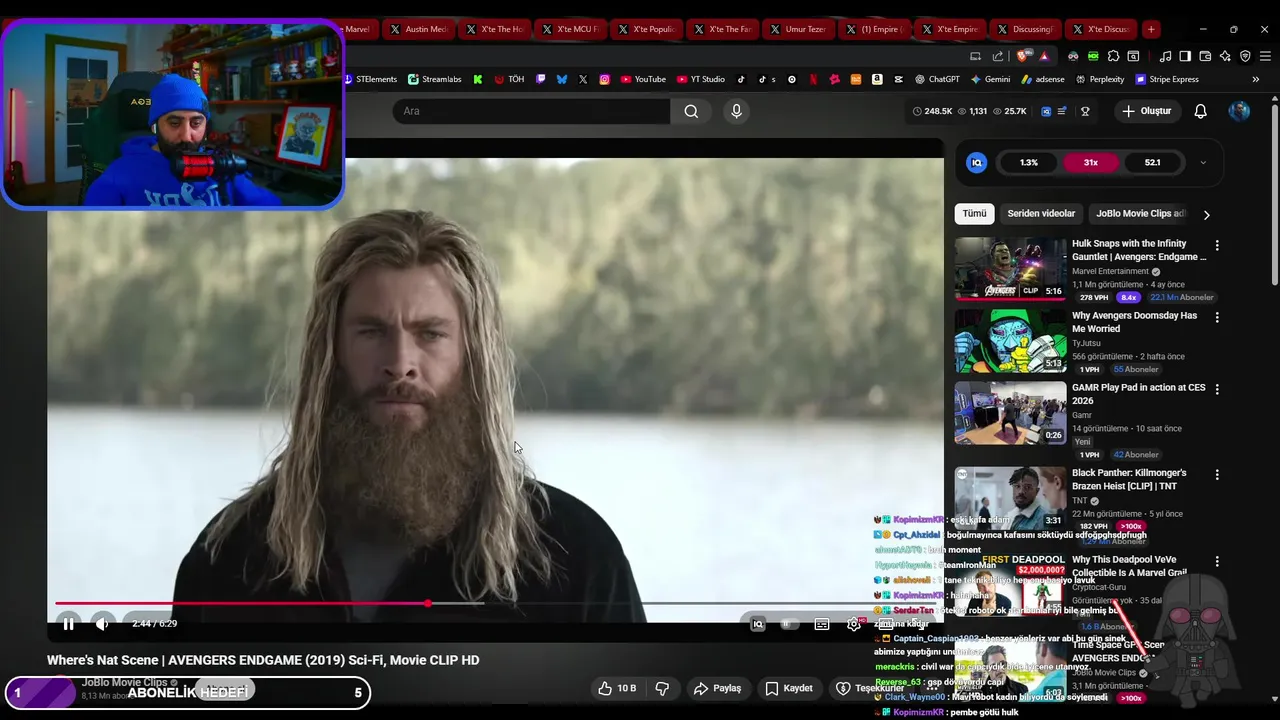Open the Amazon bookmark icon
The height and width of the screenshot is (720, 1280).
877,79
